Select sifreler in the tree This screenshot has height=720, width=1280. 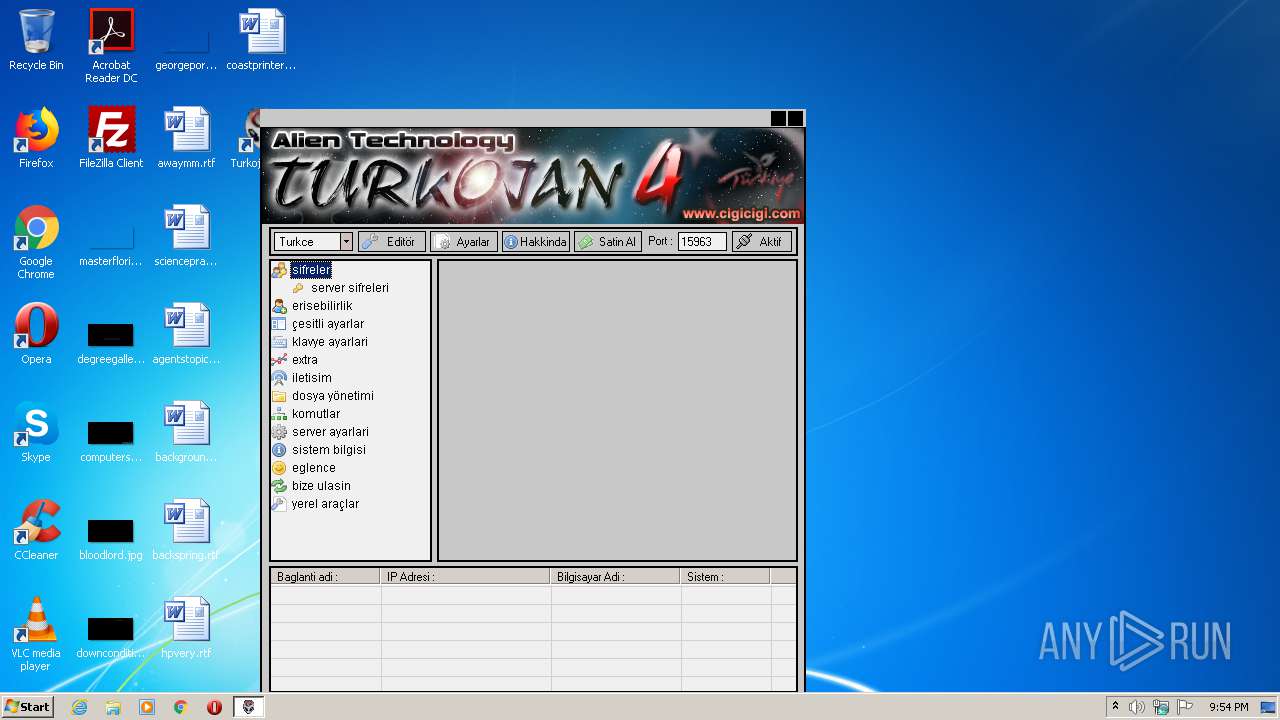click(311, 270)
